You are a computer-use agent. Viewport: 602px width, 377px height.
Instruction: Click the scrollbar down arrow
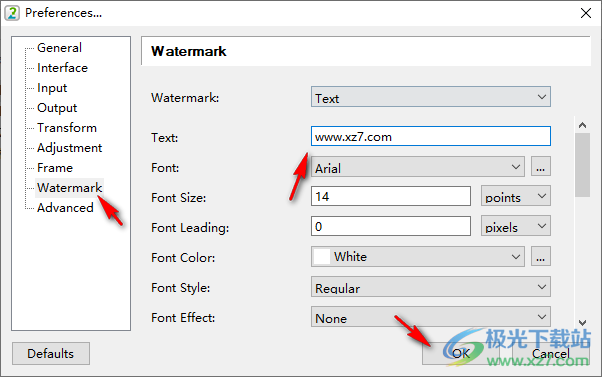(582, 323)
